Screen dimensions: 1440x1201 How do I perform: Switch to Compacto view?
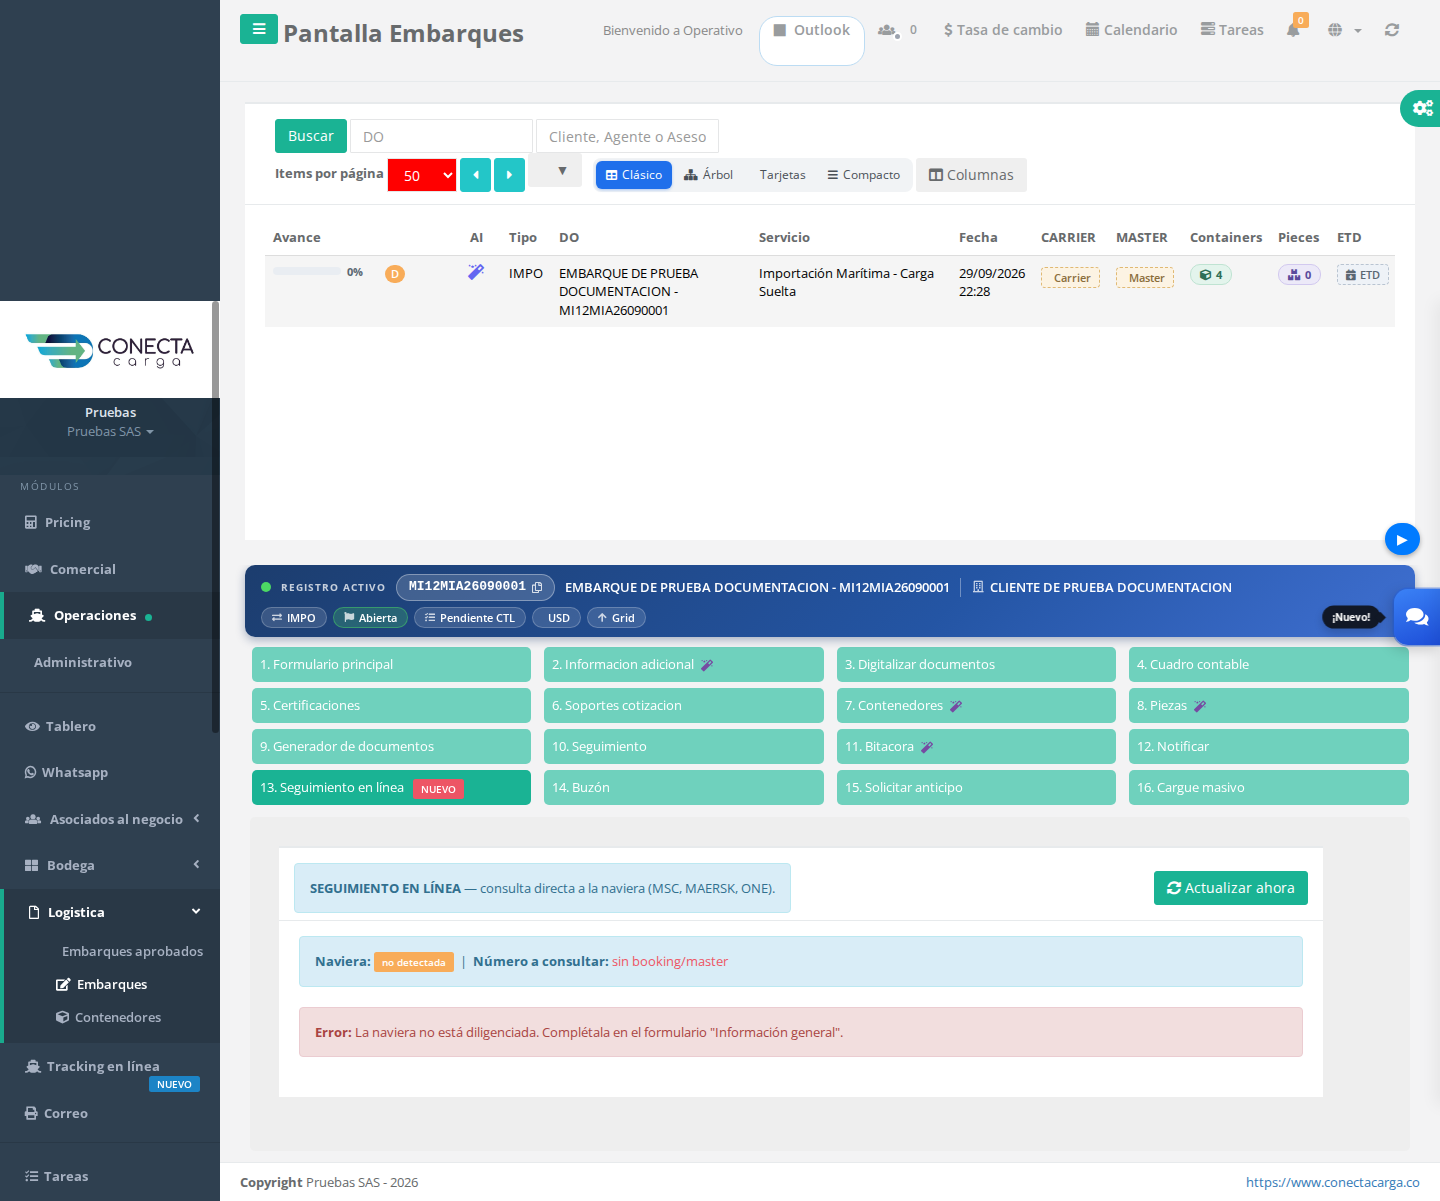point(864,175)
